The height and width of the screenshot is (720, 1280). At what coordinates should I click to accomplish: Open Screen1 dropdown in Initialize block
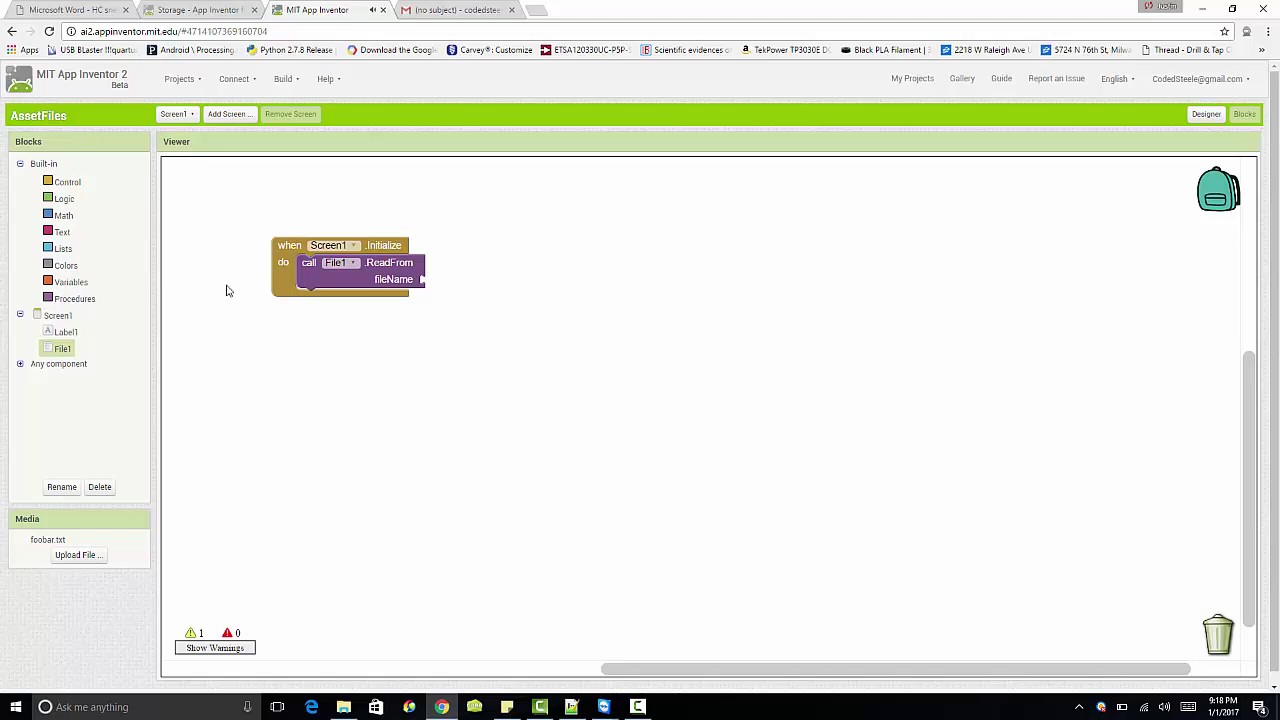(x=333, y=245)
